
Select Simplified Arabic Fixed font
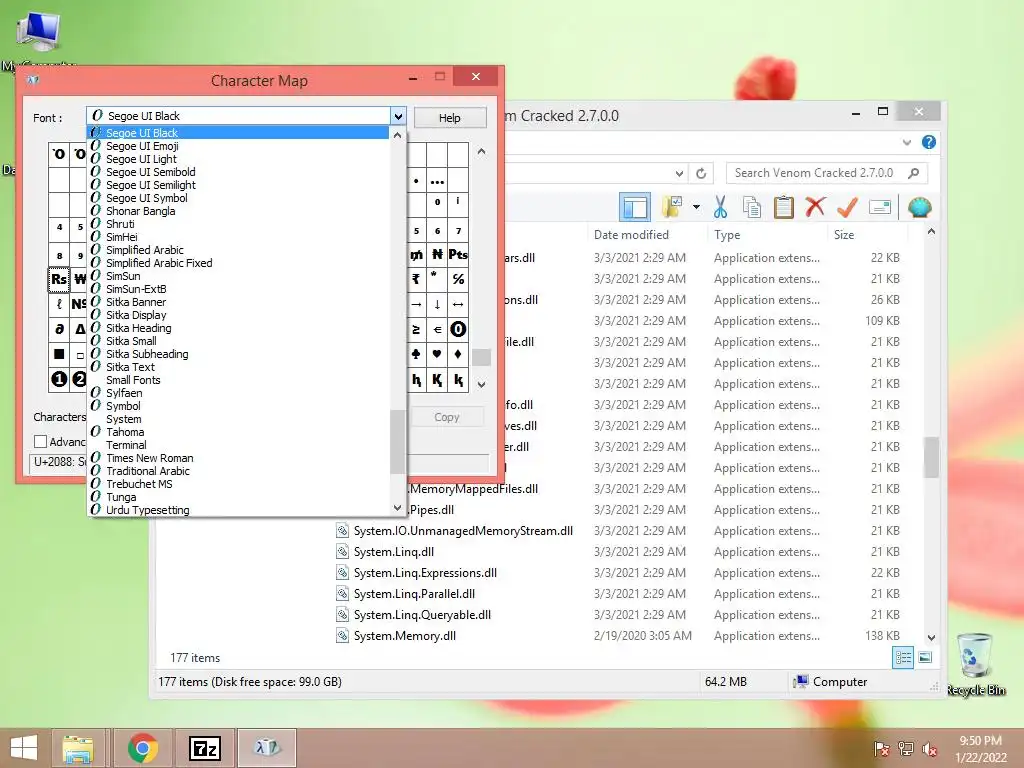tap(159, 263)
